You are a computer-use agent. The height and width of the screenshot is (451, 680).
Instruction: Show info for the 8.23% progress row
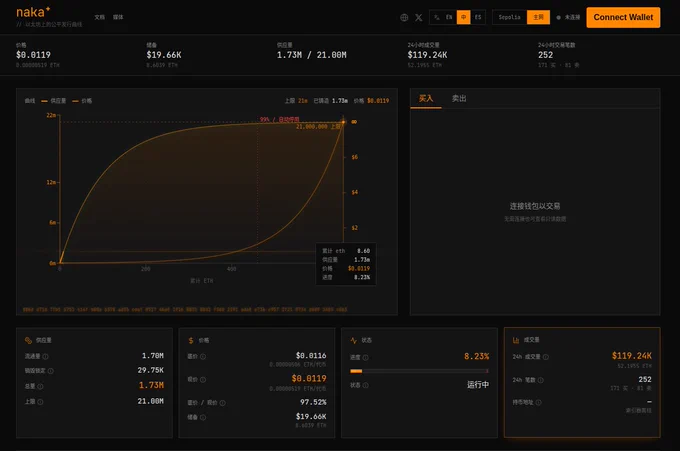point(366,358)
